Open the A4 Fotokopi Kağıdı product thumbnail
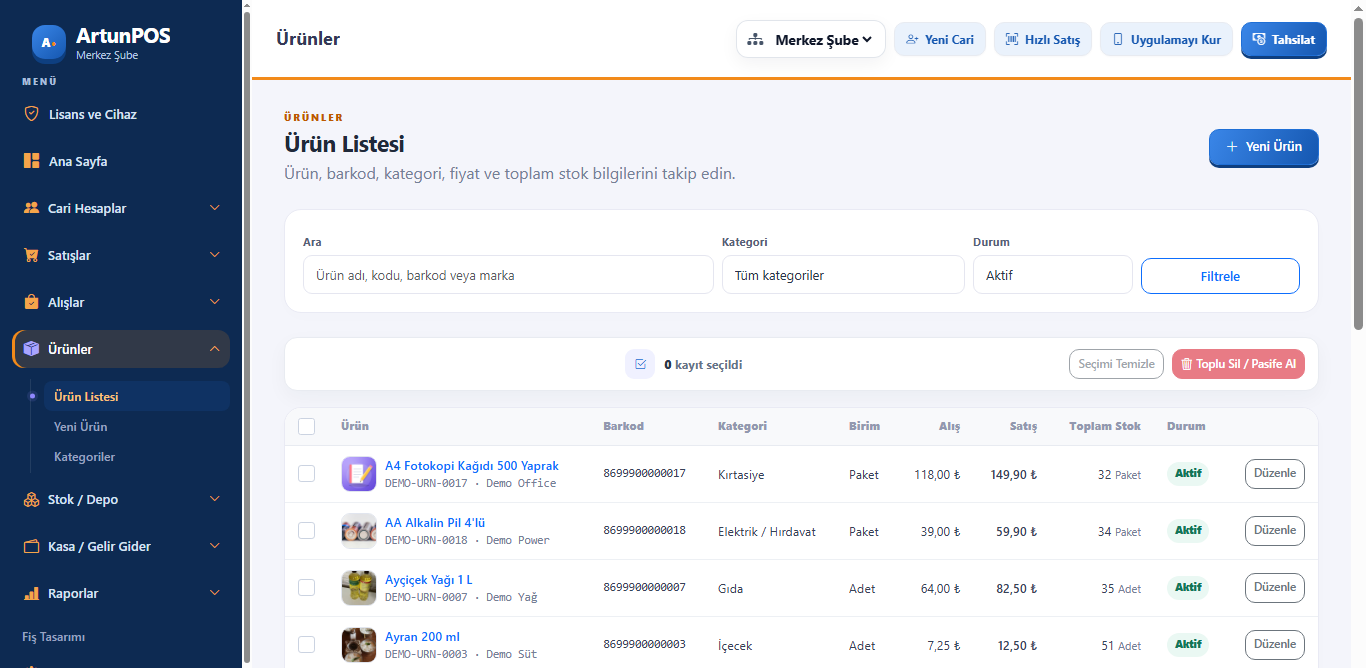Image resolution: width=1366 pixels, height=668 pixels. coord(359,473)
